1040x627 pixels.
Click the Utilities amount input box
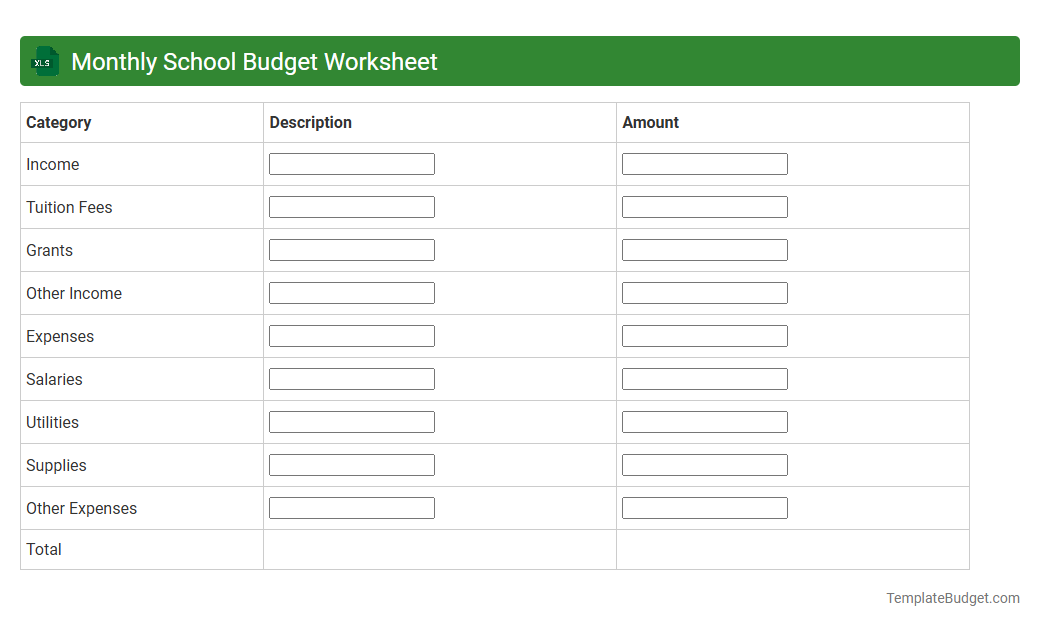coord(704,421)
